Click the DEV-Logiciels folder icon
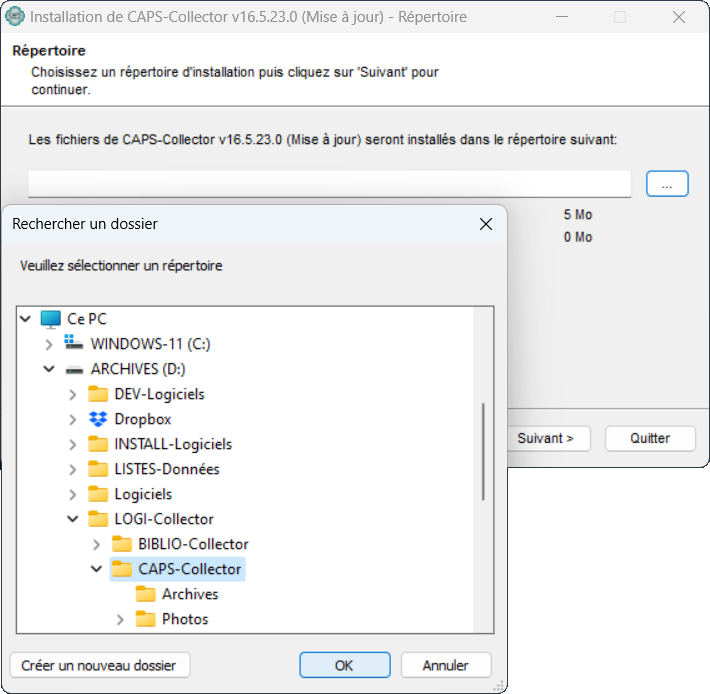This screenshot has width=710, height=694. pos(98,394)
